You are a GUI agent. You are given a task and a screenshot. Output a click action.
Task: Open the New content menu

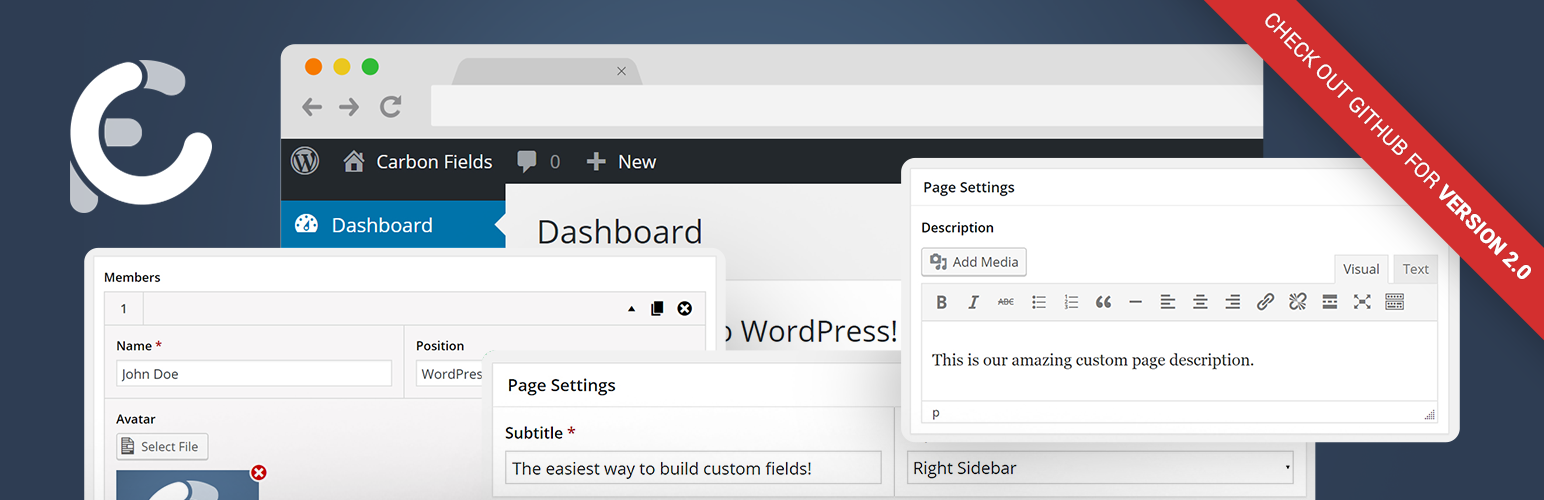(621, 161)
